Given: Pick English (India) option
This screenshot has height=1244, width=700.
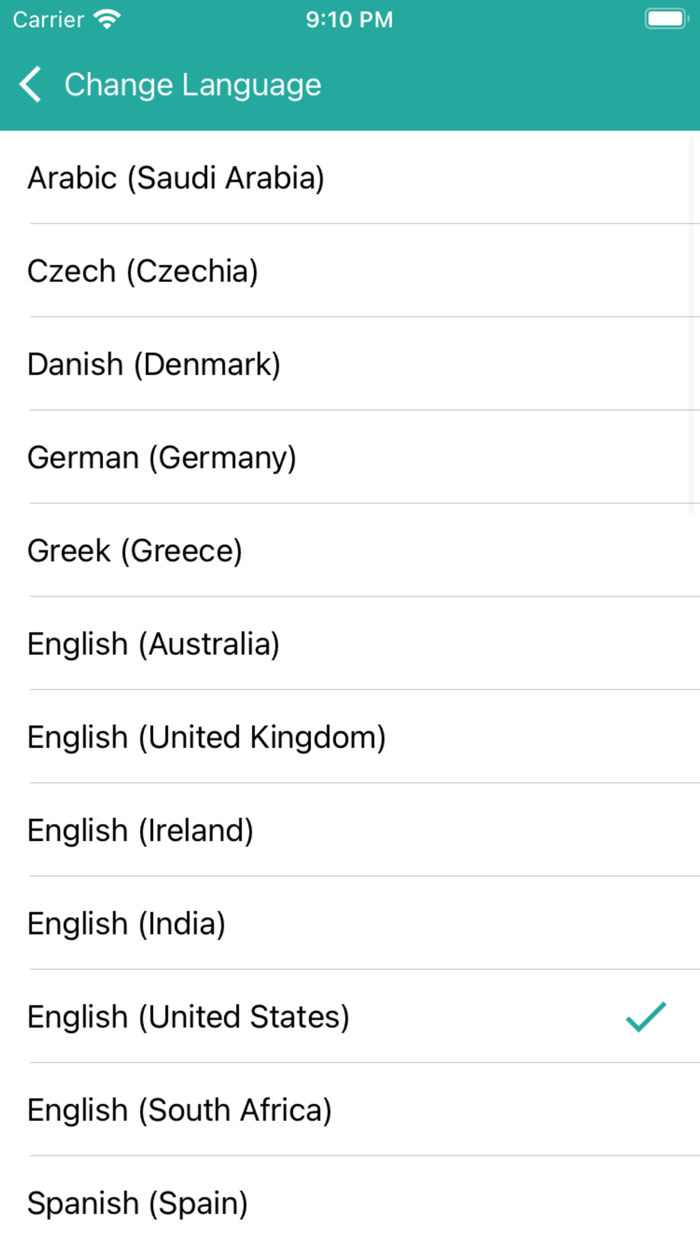Looking at the screenshot, I should point(127,923).
